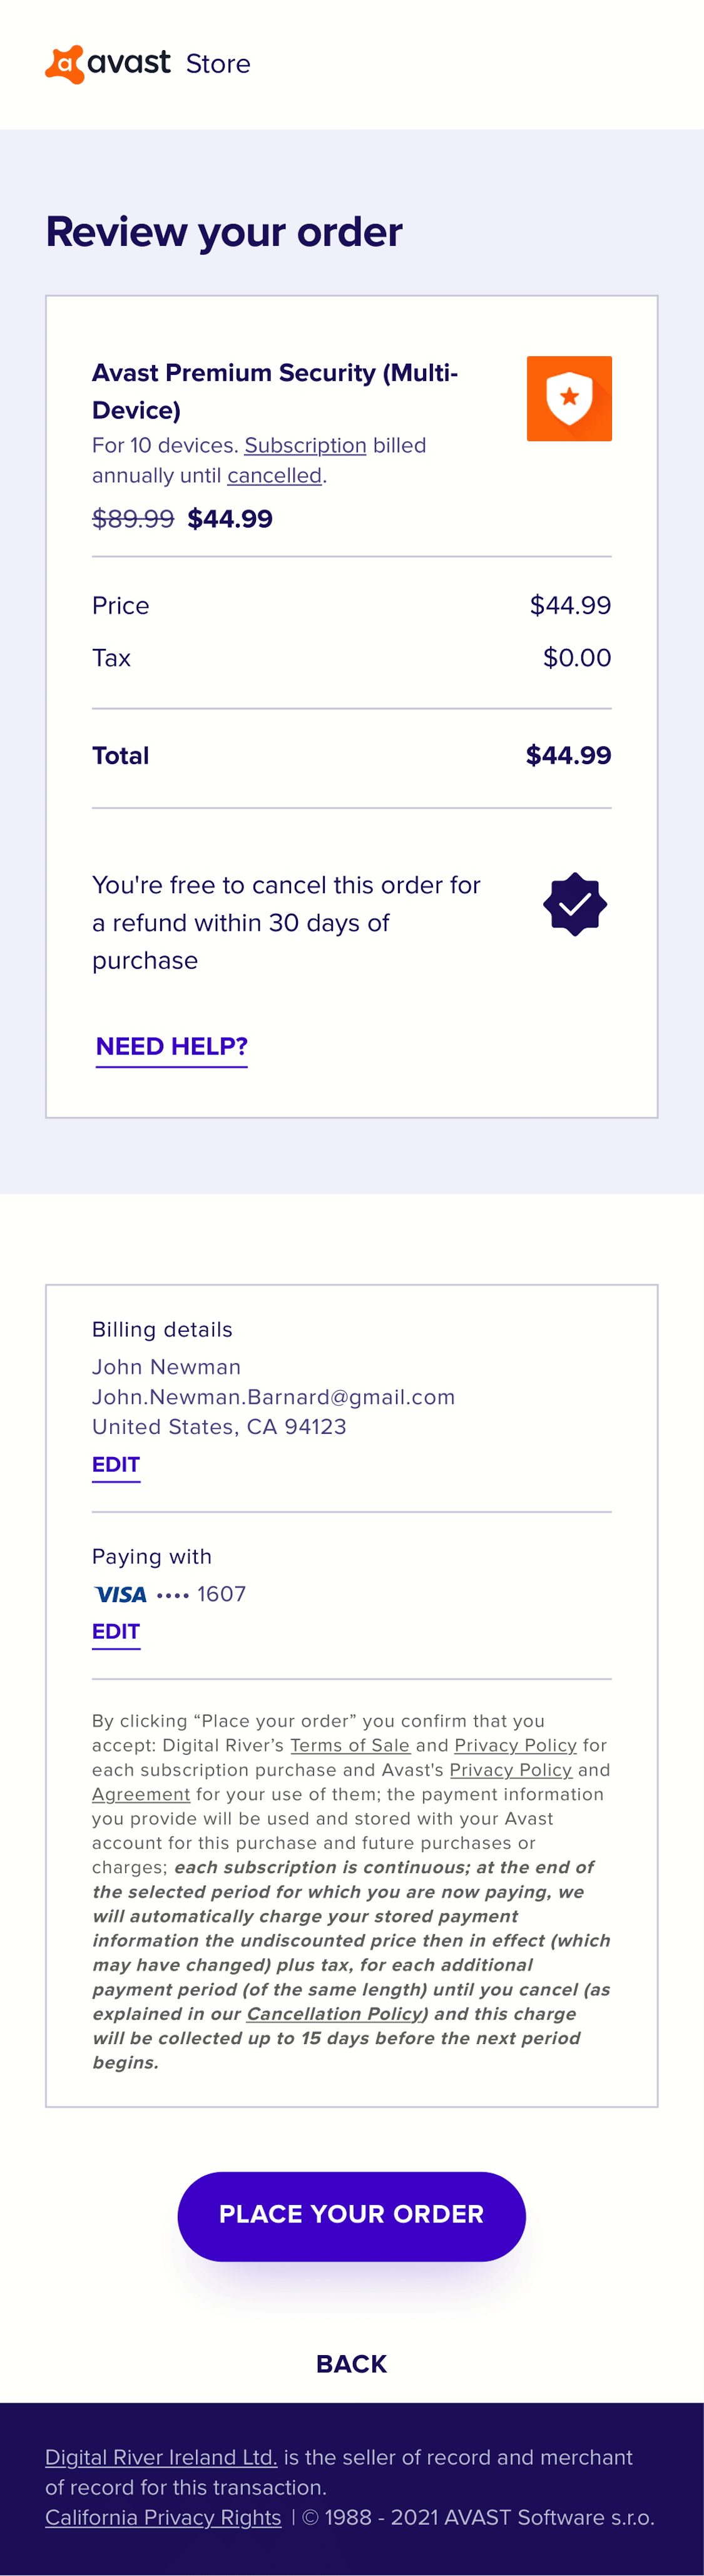Click the NEED HELP? link
The width and height of the screenshot is (704, 2576).
pyautogui.click(x=171, y=1046)
